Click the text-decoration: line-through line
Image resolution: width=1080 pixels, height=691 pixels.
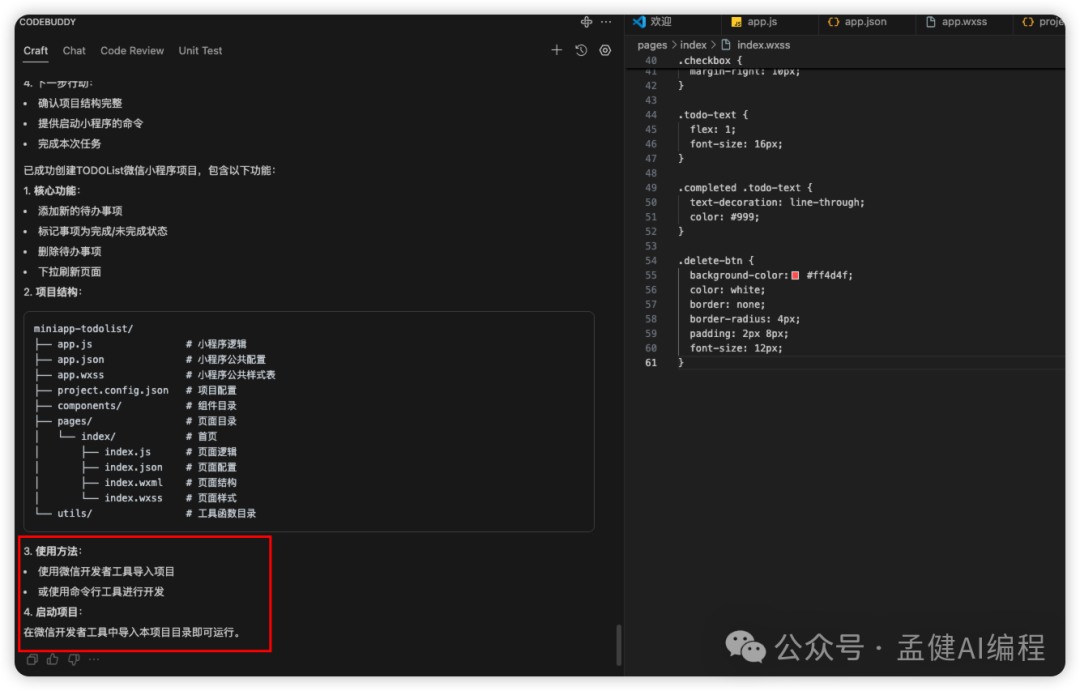[777, 203]
